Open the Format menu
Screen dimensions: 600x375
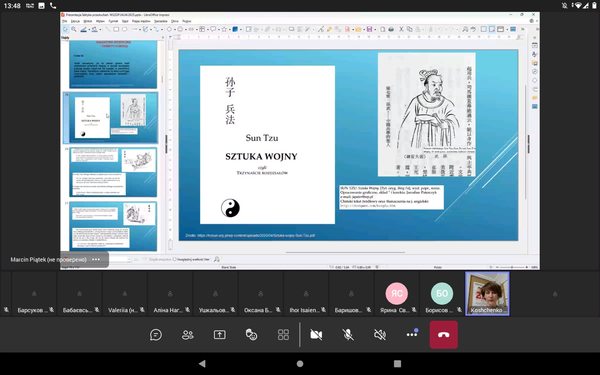(x=113, y=21)
